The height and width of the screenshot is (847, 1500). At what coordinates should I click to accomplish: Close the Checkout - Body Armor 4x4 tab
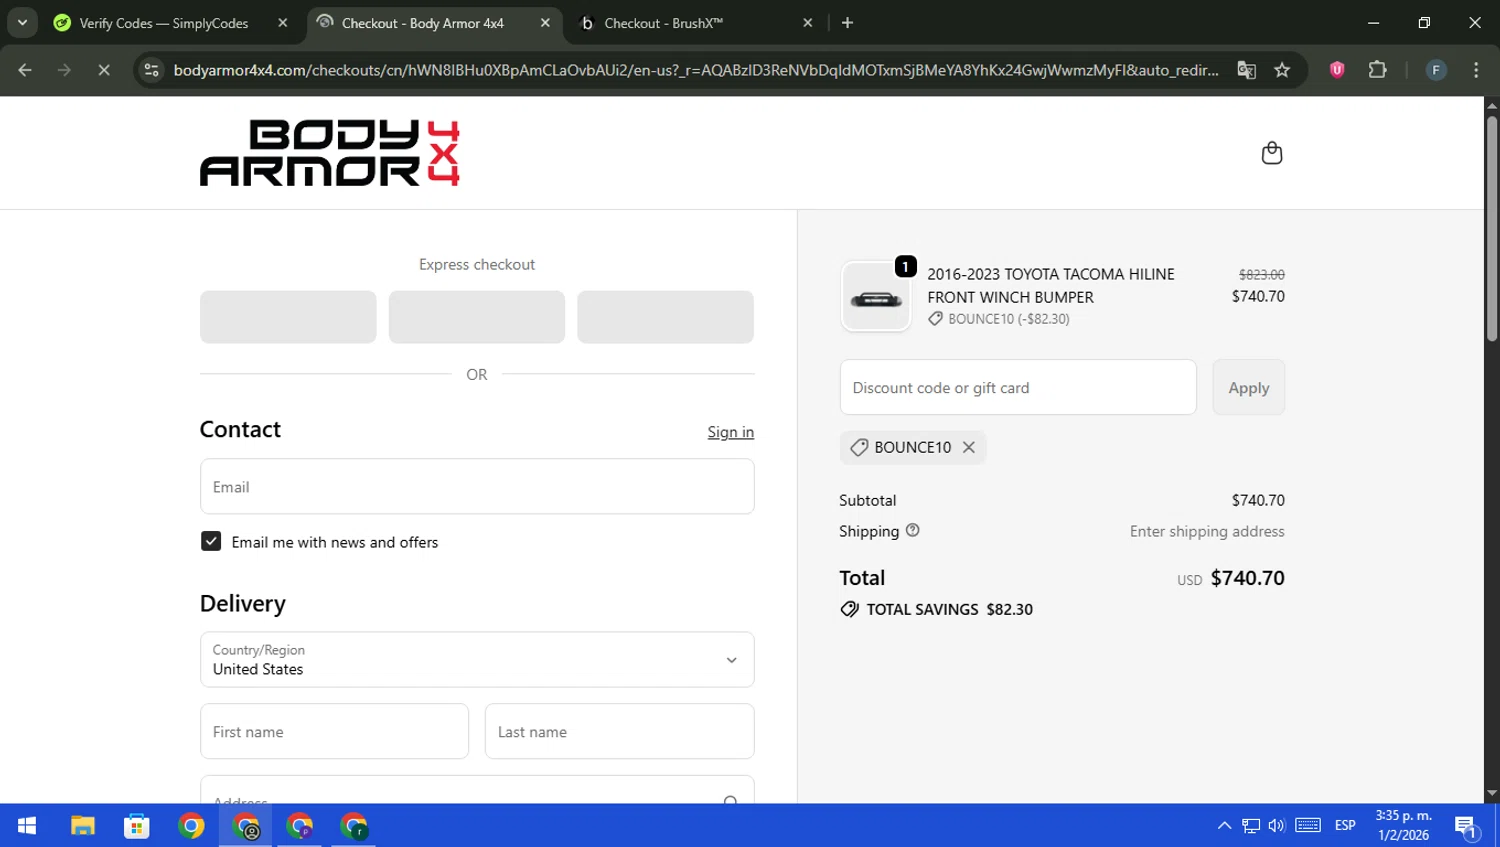coord(545,22)
